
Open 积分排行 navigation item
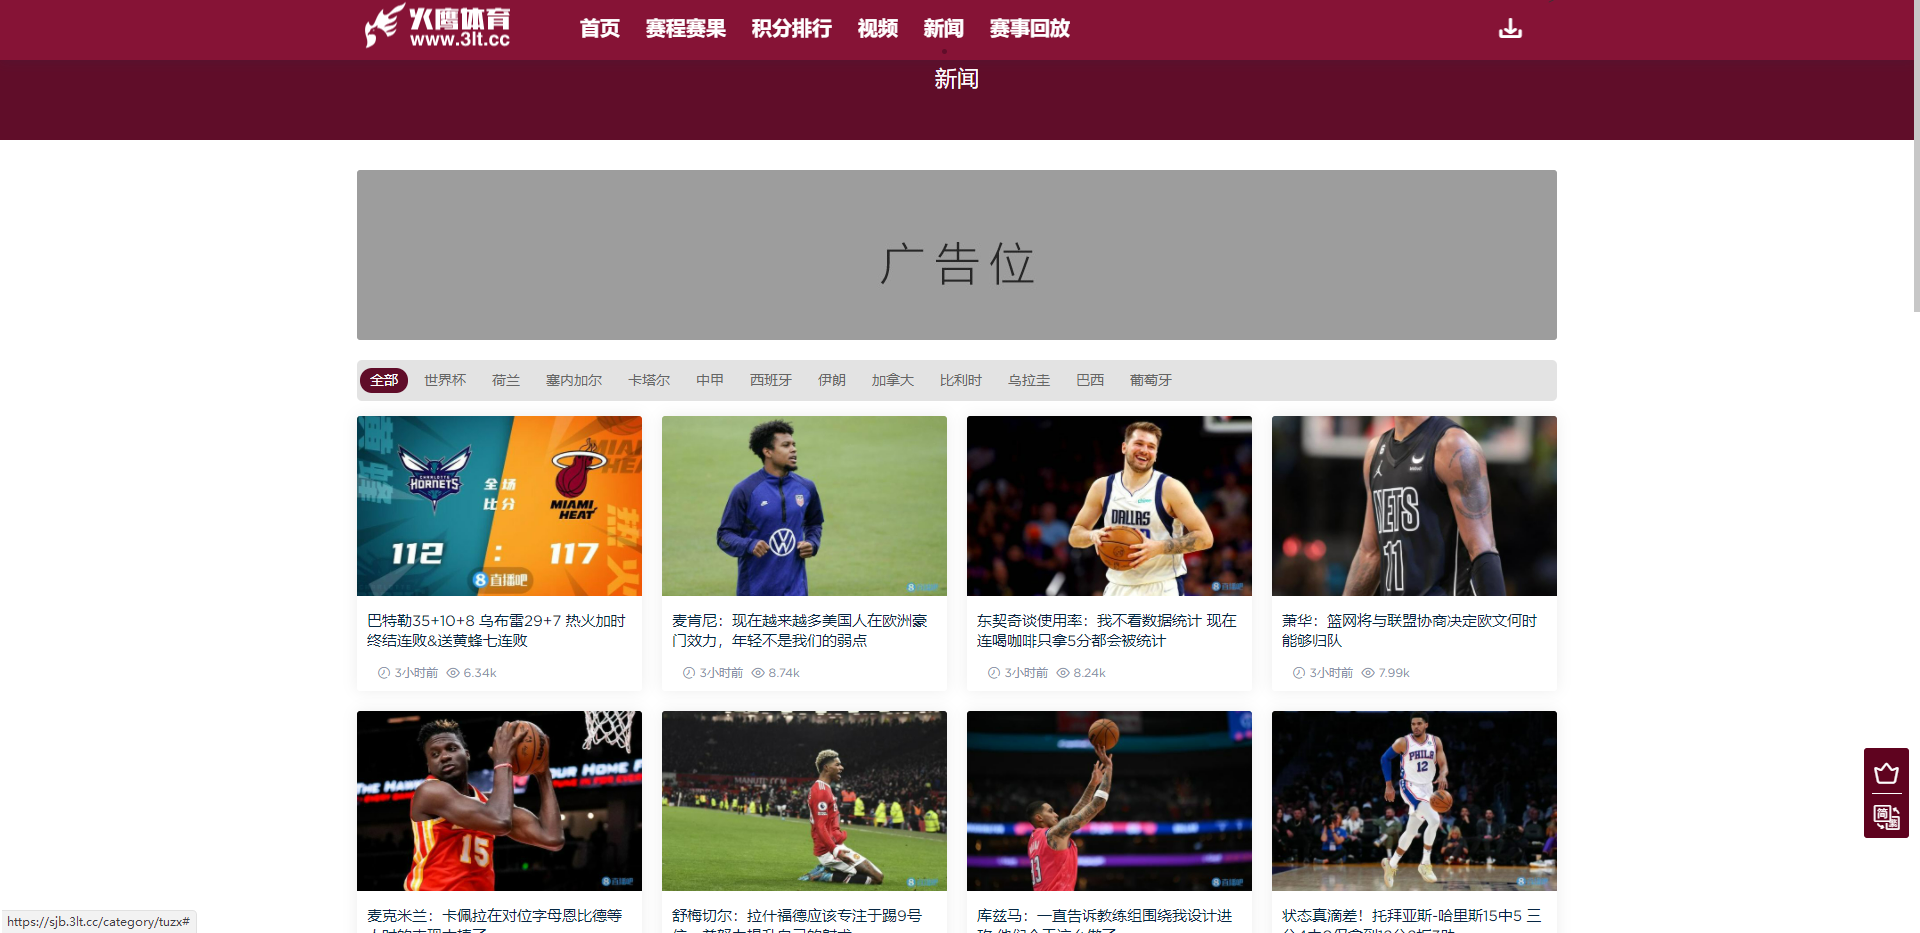[792, 28]
